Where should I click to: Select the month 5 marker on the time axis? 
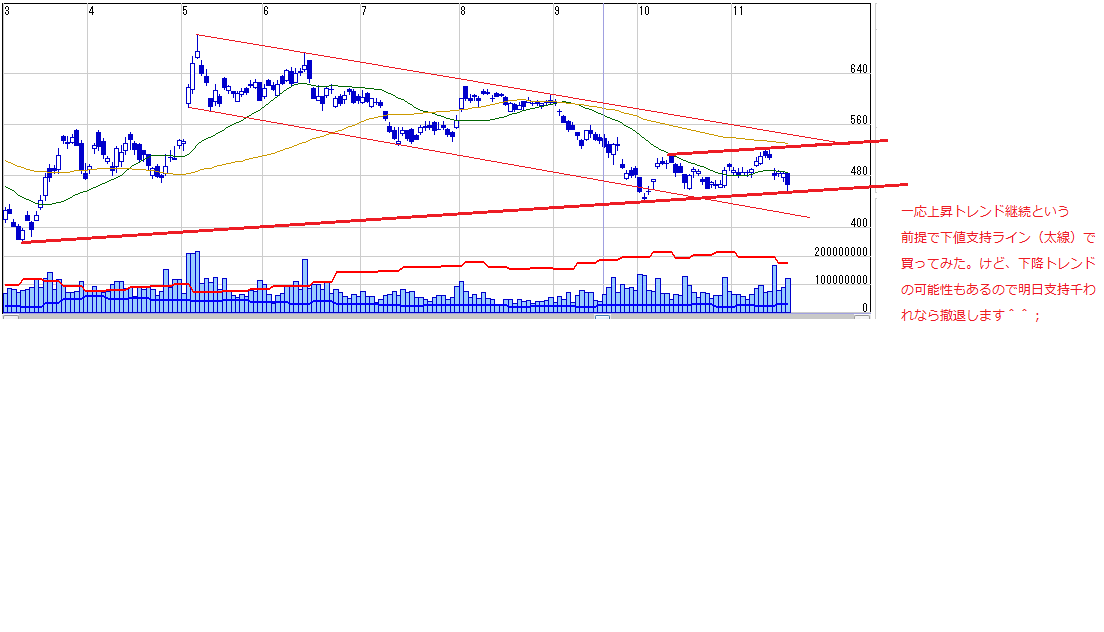[x=185, y=11]
